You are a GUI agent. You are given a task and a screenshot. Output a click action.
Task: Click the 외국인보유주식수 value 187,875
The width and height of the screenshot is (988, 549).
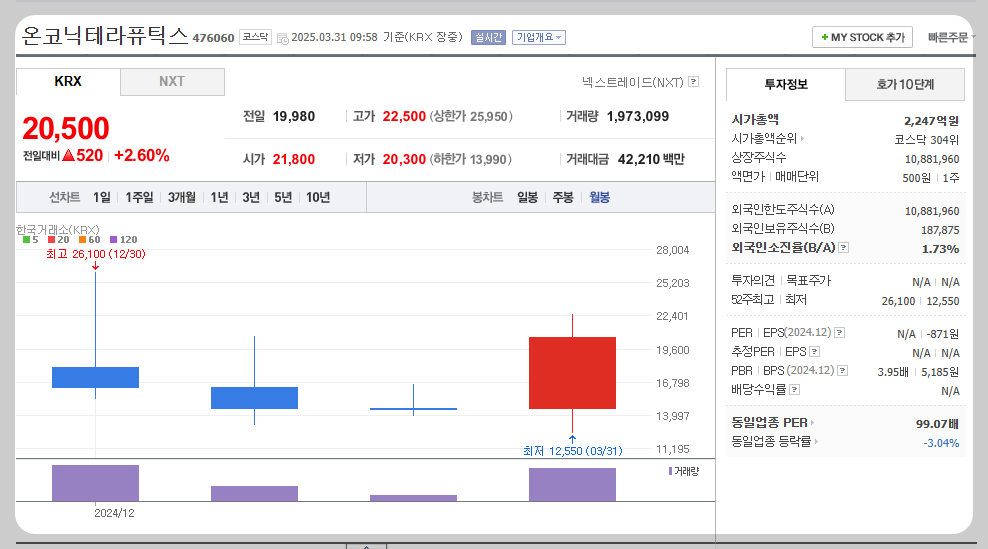pyautogui.click(x=940, y=231)
